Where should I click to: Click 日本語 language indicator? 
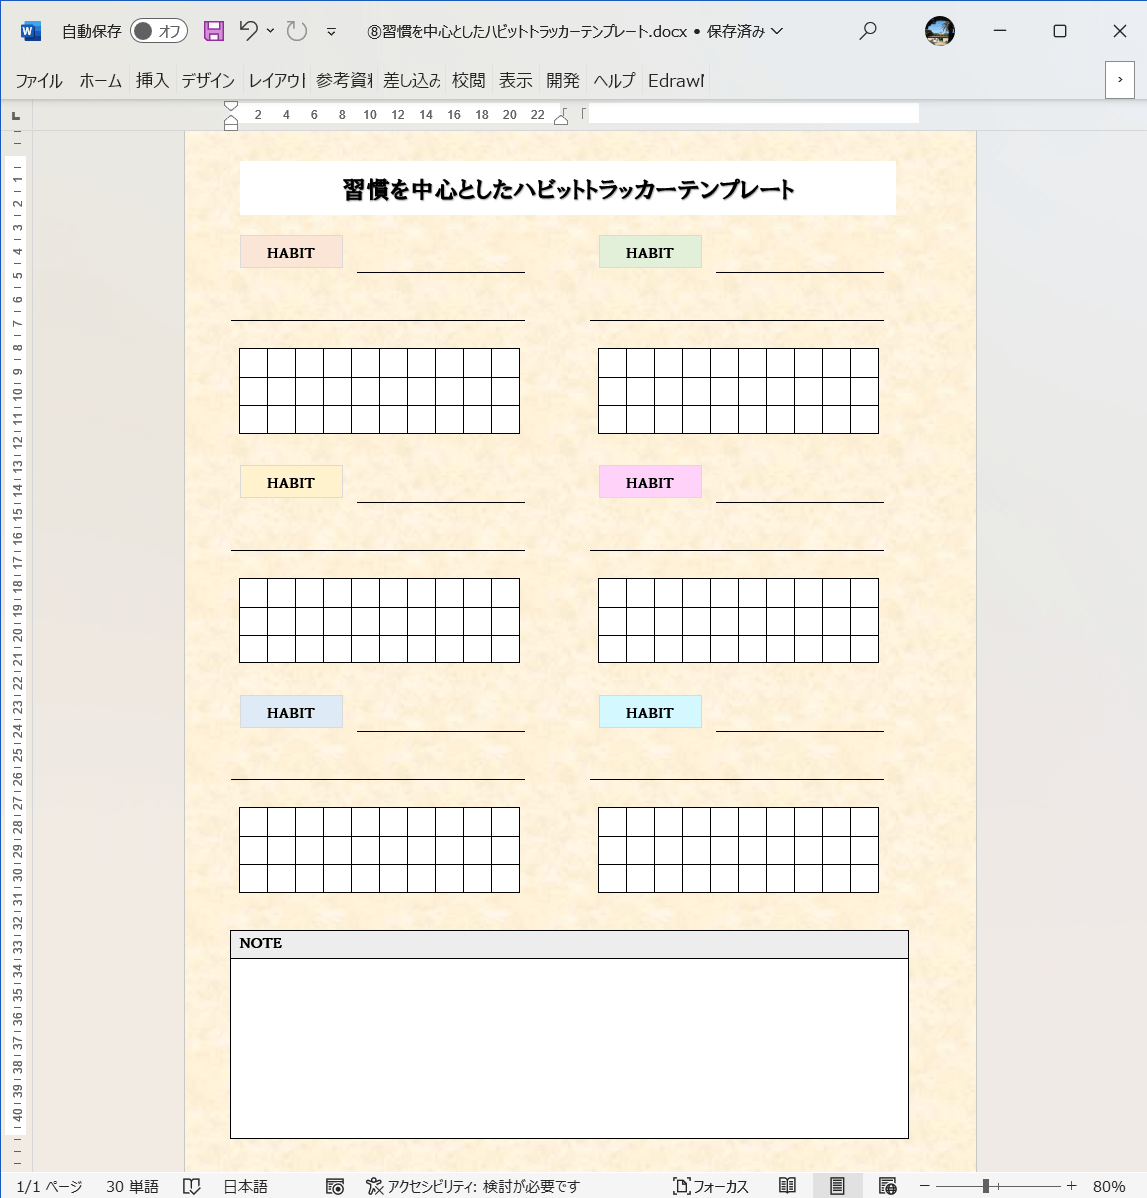pos(244,1186)
